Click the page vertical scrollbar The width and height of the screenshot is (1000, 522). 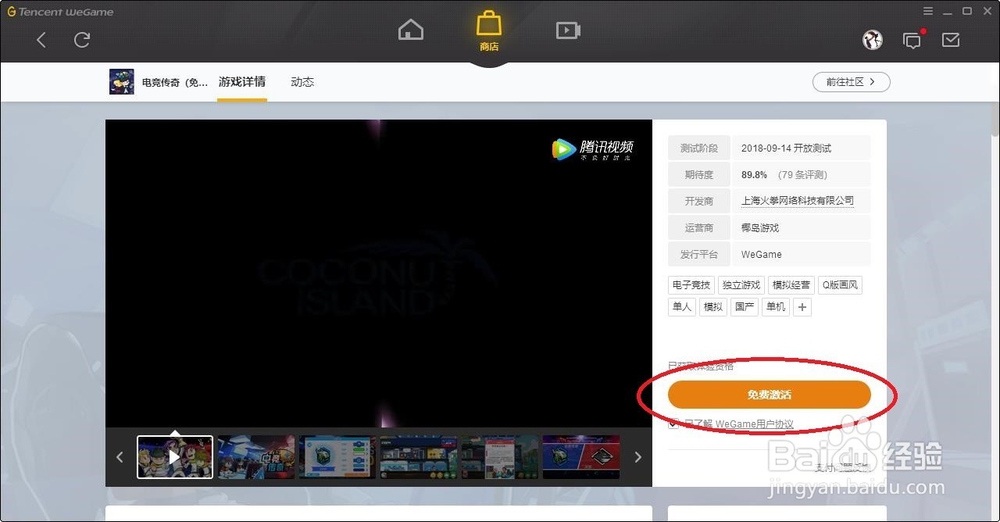click(x=996, y=118)
